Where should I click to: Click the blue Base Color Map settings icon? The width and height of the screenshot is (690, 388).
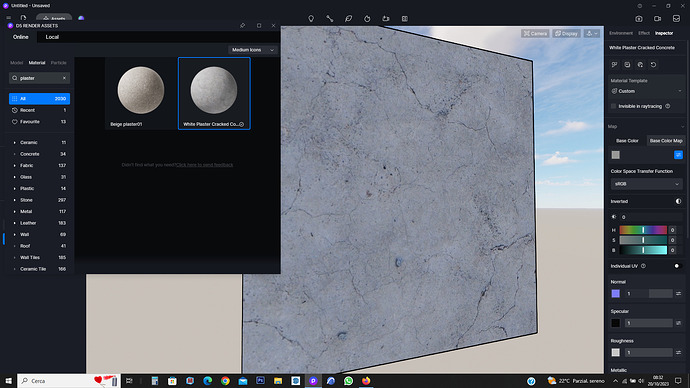point(678,155)
